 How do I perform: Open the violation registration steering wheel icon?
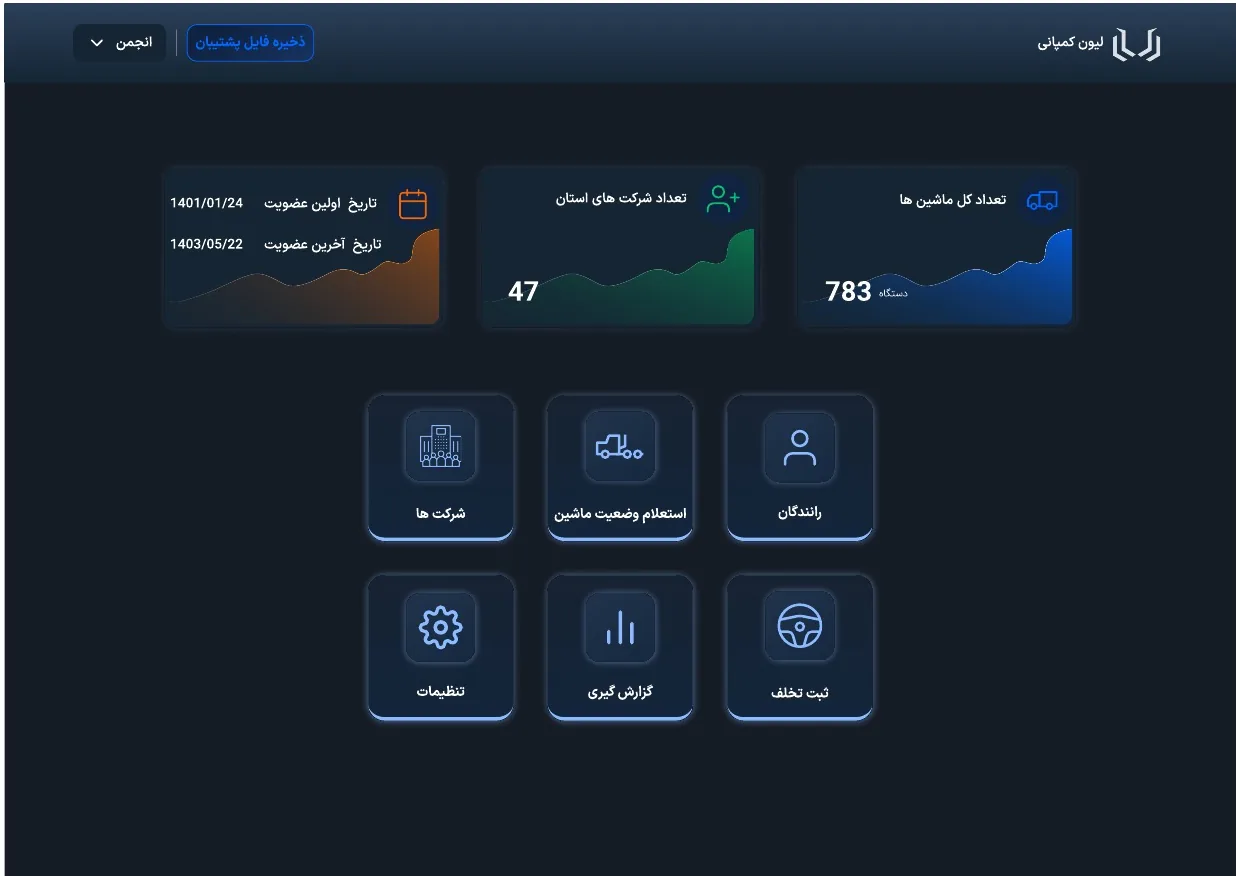point(800,626)
